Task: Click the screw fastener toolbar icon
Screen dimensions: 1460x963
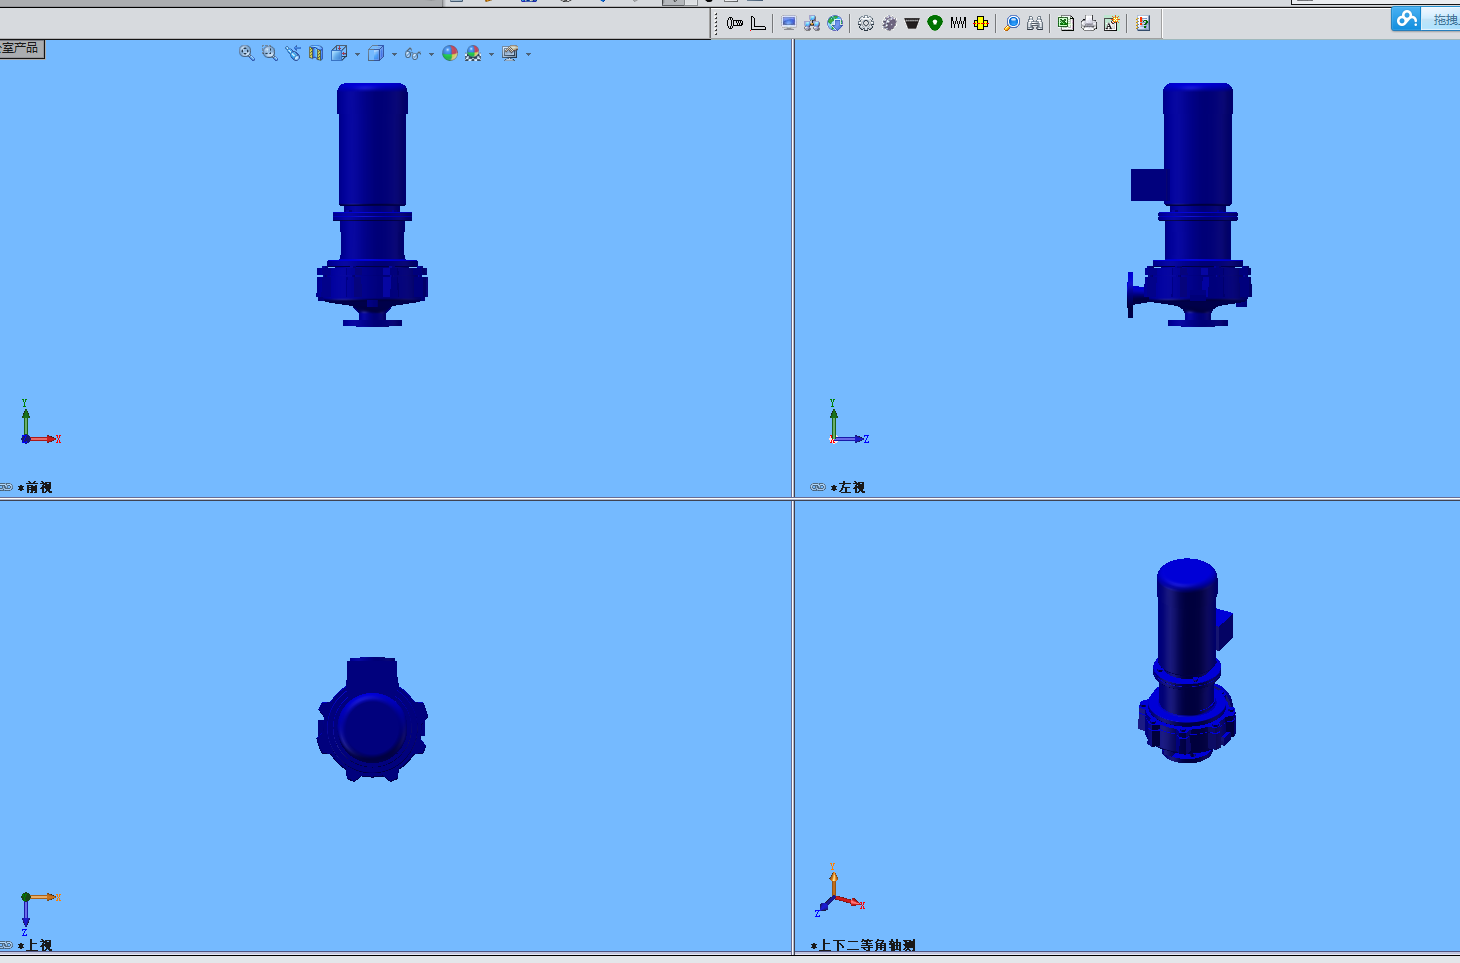Action: (735, 23)
